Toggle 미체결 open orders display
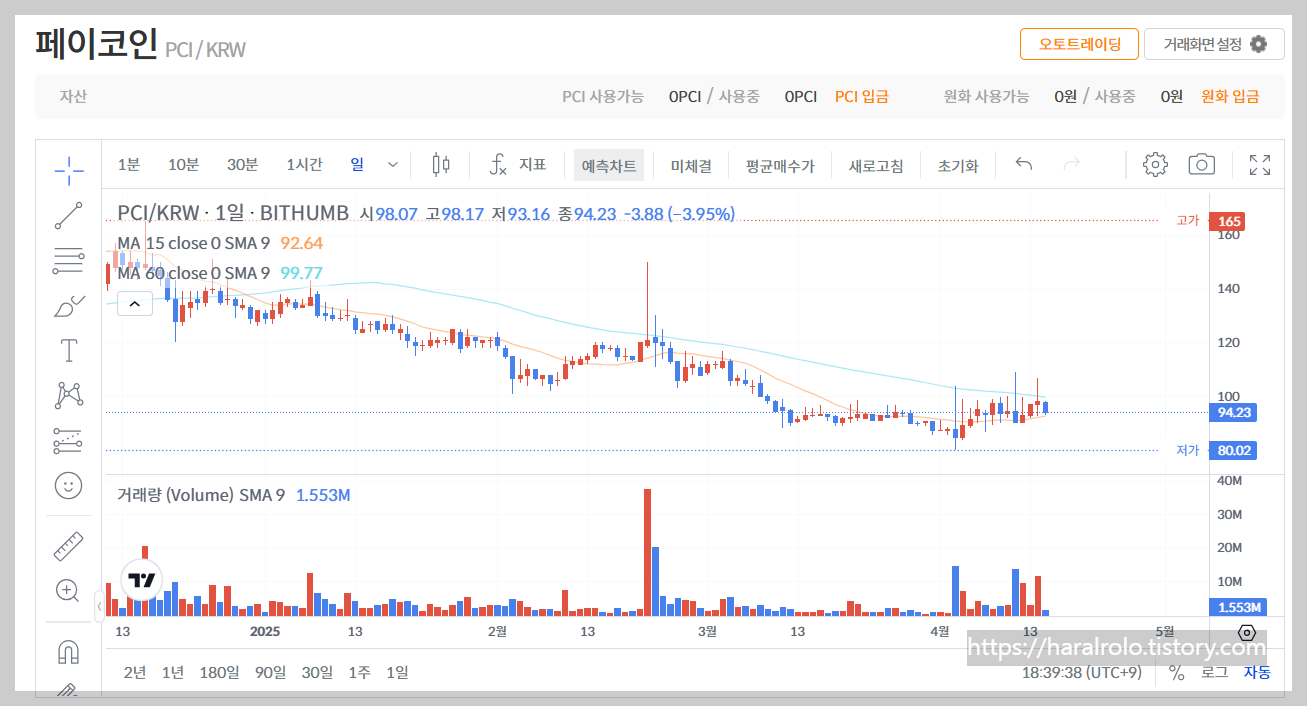This screenshot has width=1307, height=706. click(x=691, y=166)
